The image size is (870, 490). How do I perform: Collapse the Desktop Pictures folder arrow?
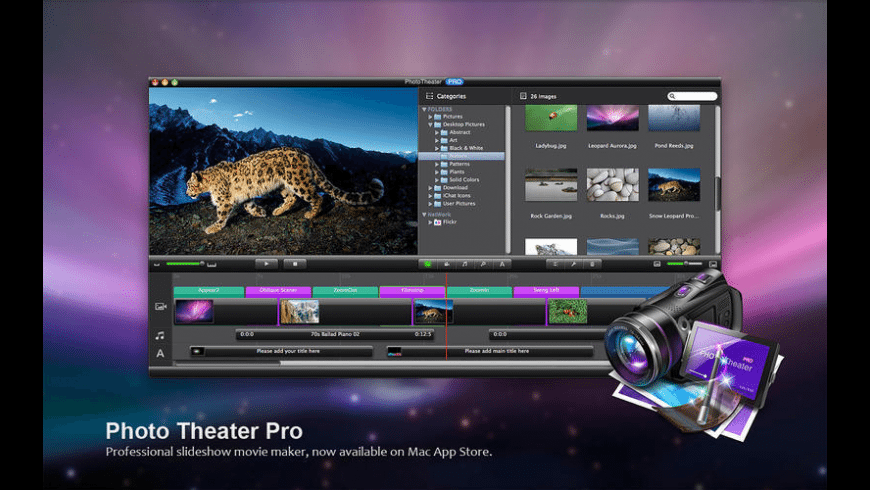[430, 125]
